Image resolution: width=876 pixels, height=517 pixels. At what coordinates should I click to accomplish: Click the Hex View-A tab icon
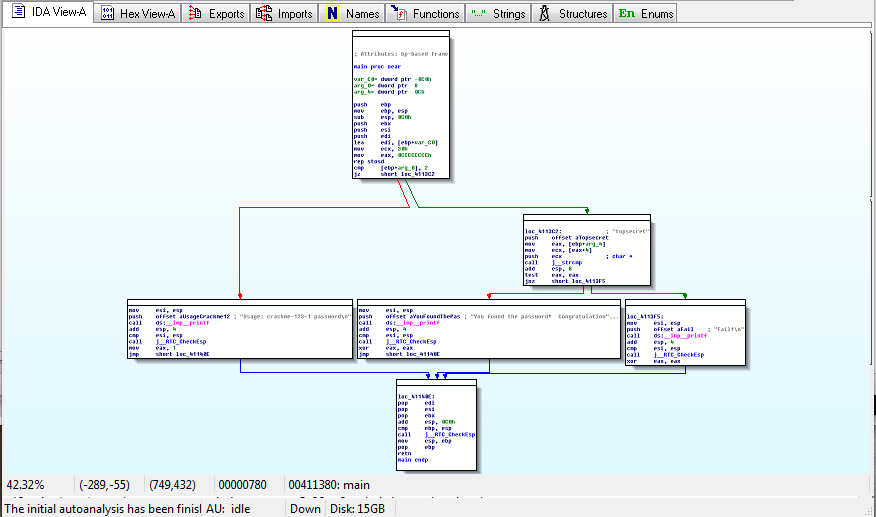coord(107,14)
